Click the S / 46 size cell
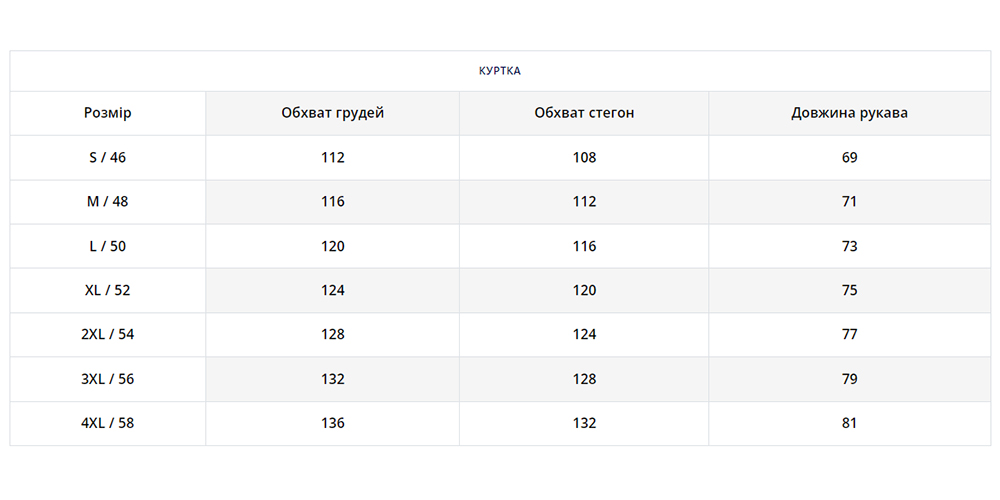 108,157
